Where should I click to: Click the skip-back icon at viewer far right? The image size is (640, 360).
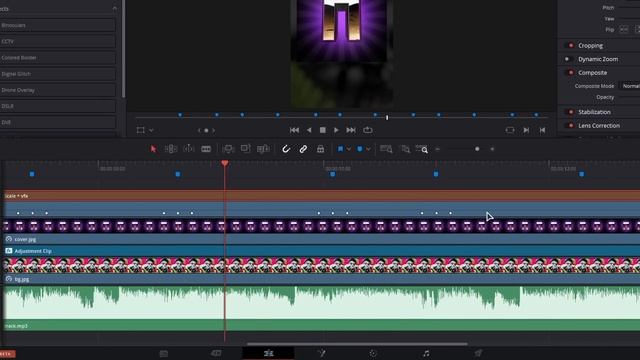(x=542, y=130)
